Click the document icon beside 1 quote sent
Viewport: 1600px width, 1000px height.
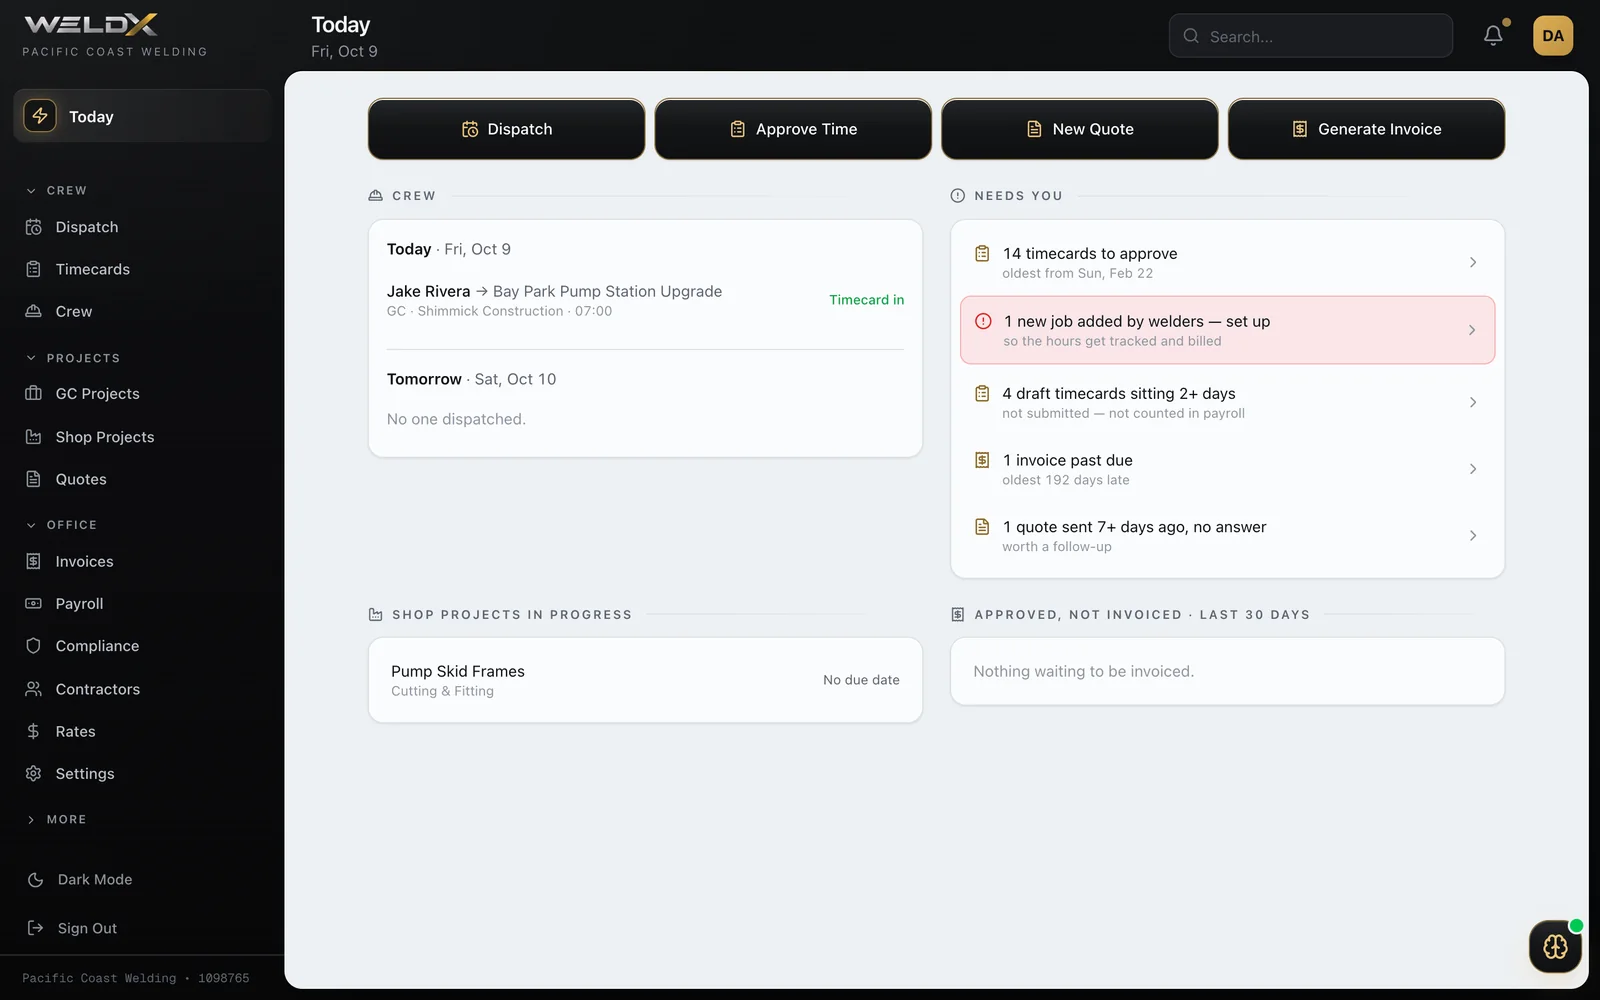tap(982, 527)
